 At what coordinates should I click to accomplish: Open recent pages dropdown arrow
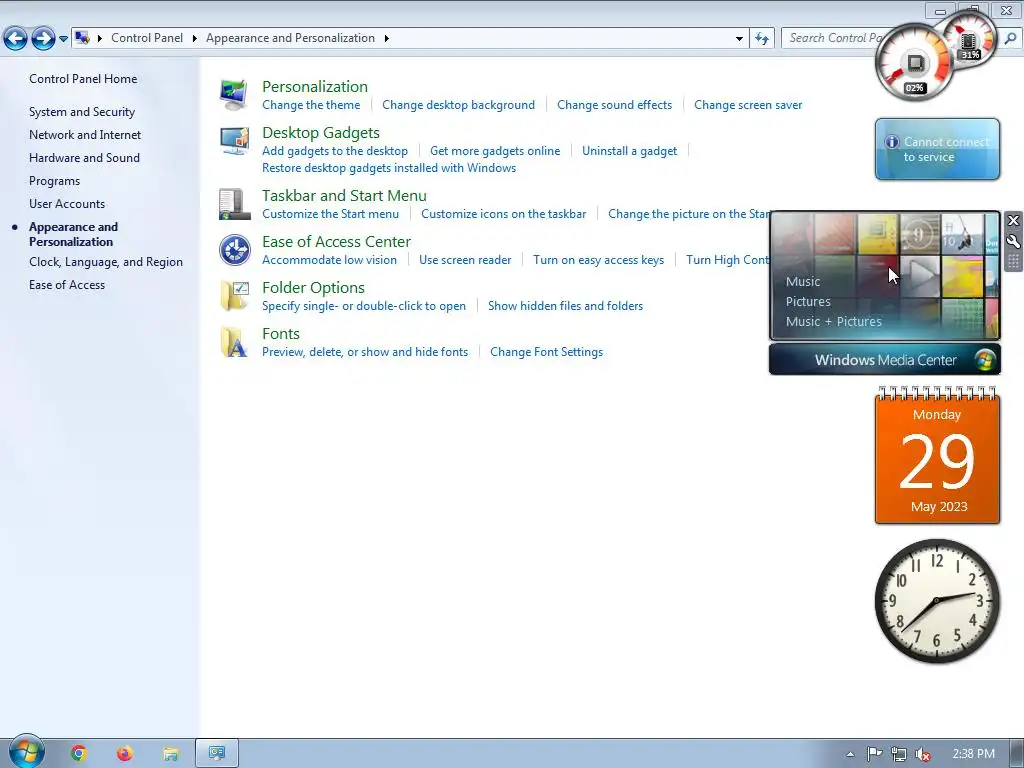click(63, 39)
